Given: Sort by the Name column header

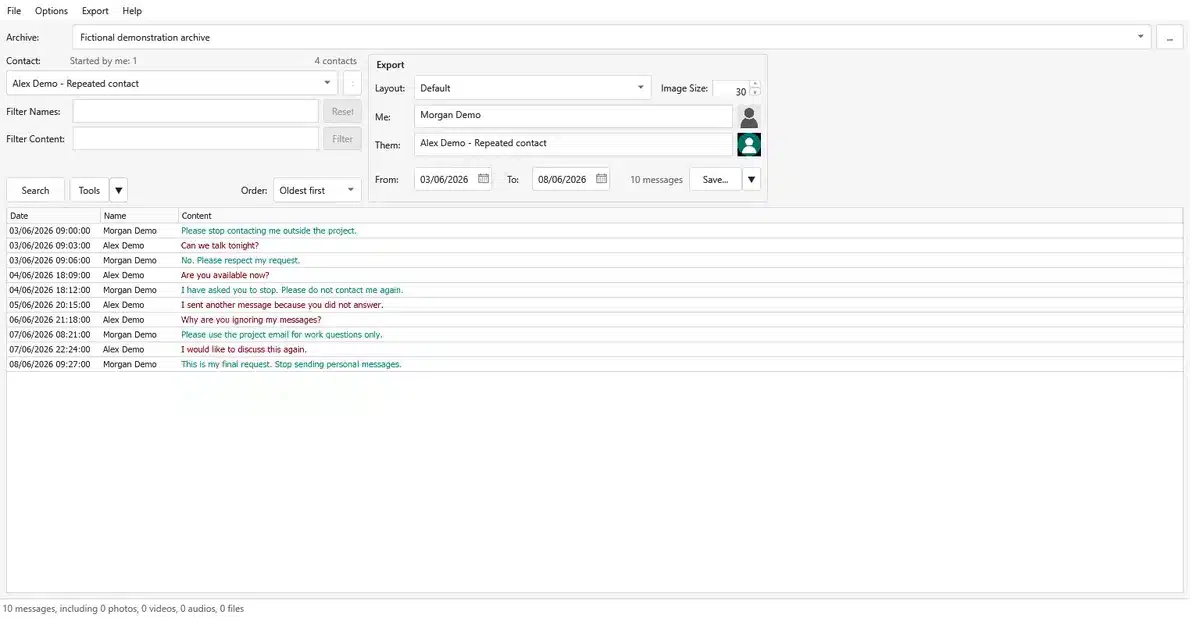Looking at the screenshot, I should (140, 216).
